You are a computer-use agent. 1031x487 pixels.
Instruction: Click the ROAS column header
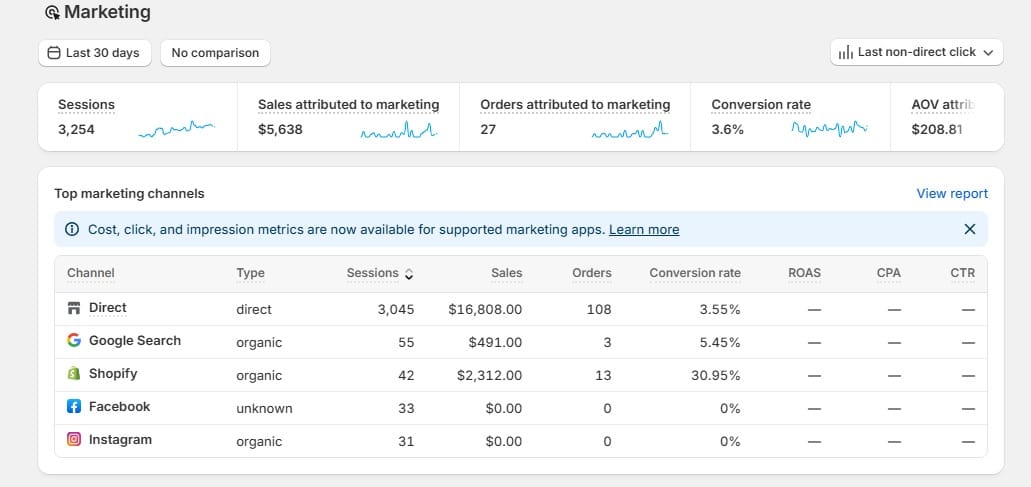point(804,273)
